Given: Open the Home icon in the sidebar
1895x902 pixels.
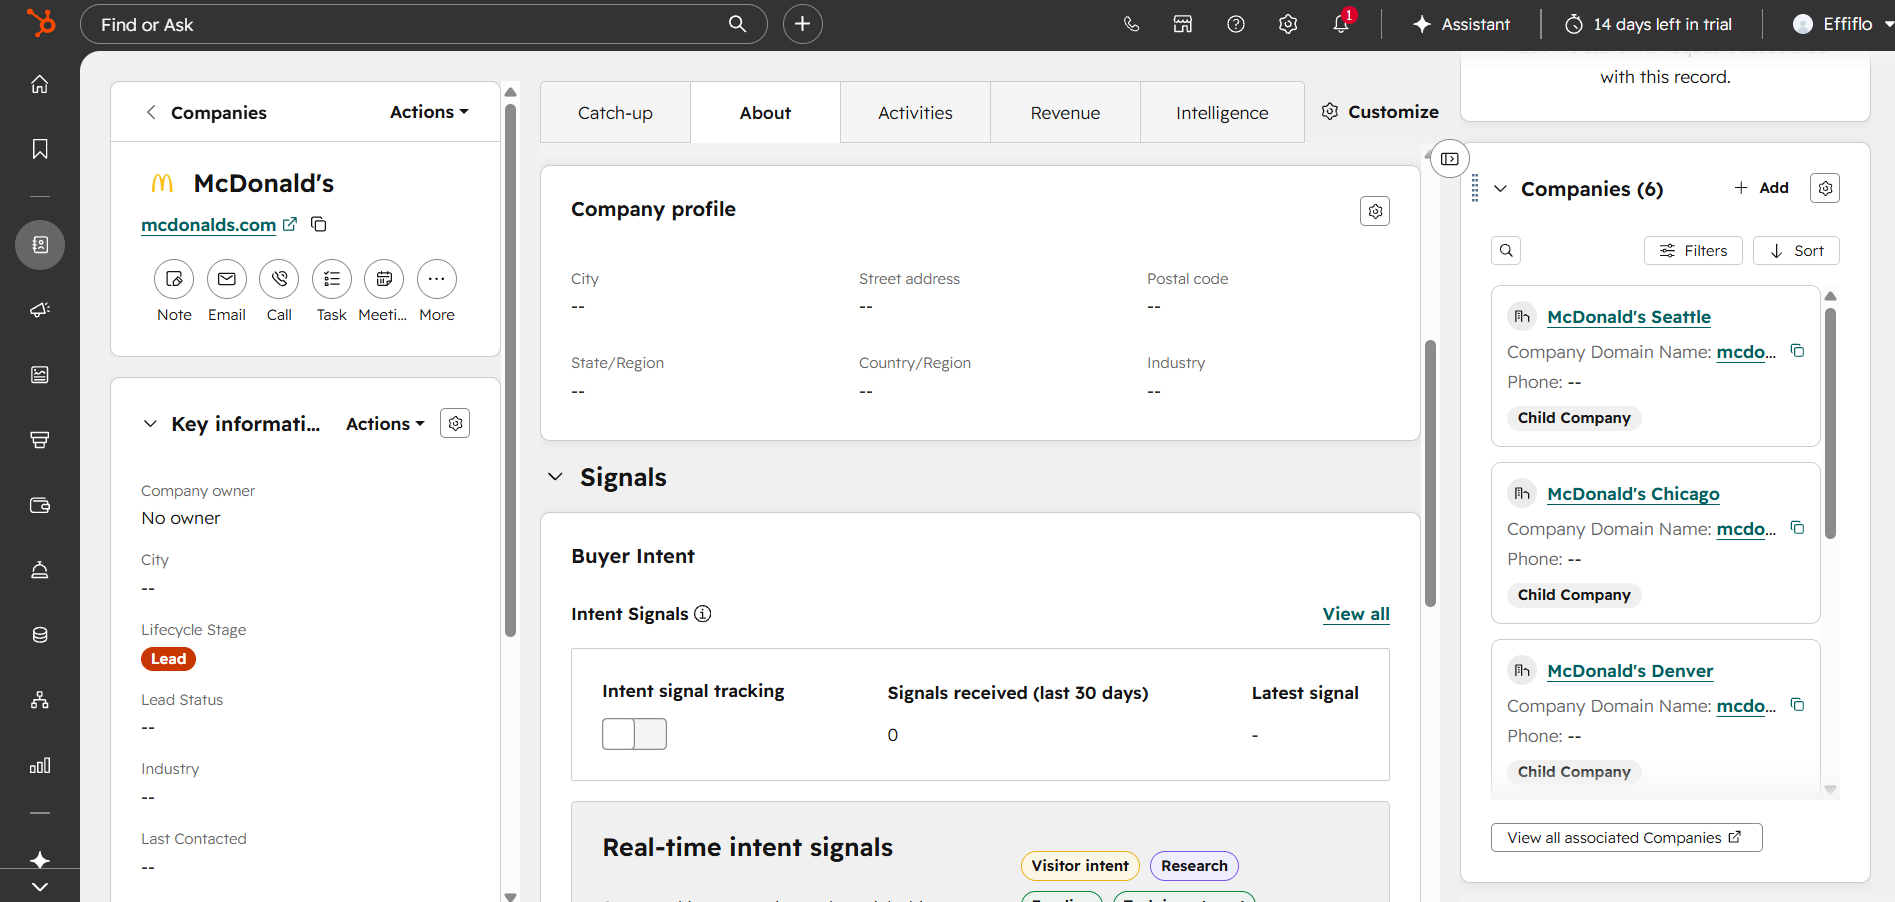Looking at the screenshot, I should (x=40, y=84).
